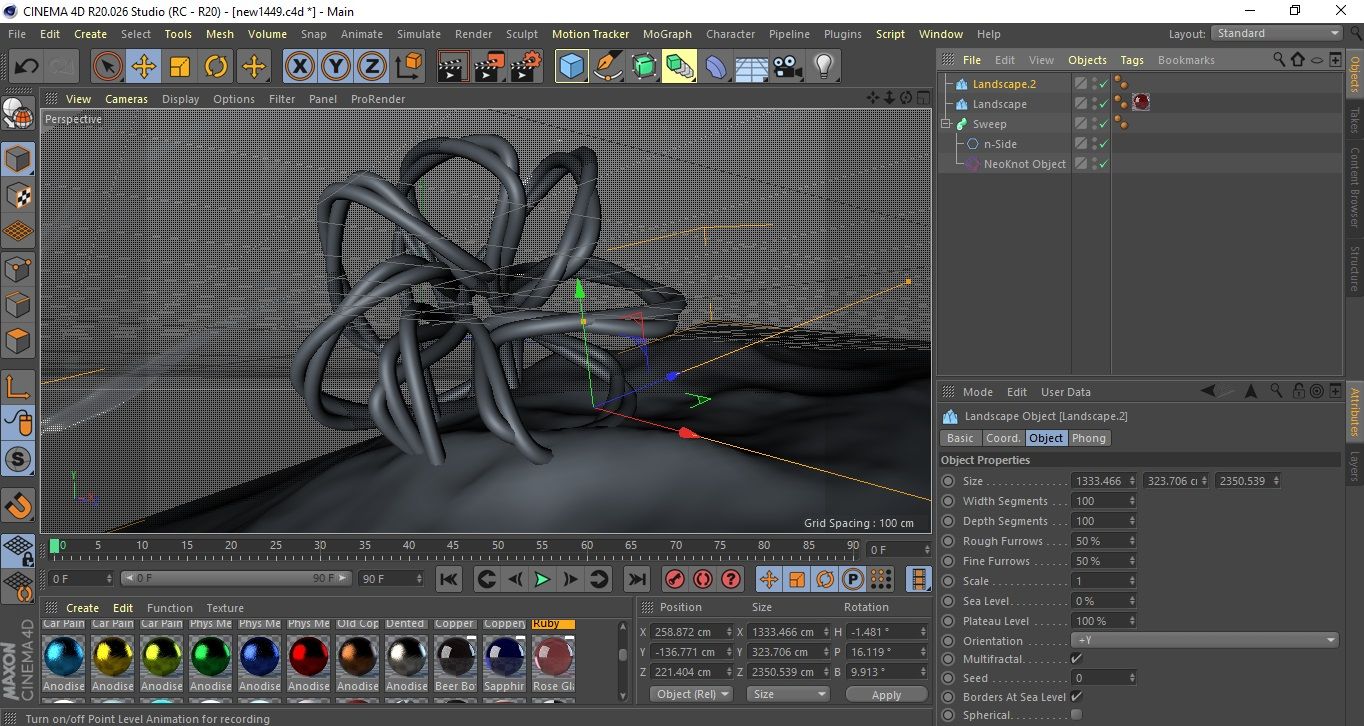This screenshot has width=1364, height=726.
Task: Disable Borders At Sea Level checkbox
Action: click(1076, 697)
